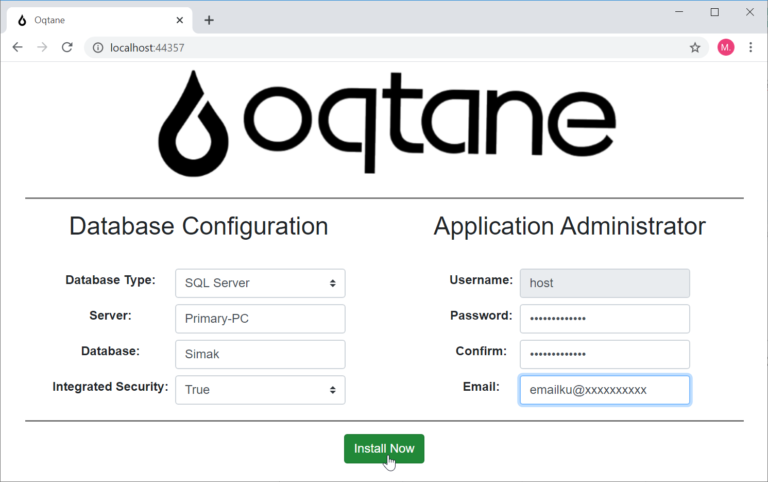768x482 pixels.
Task: Click the Database: label
Action: tap(110, 351)
